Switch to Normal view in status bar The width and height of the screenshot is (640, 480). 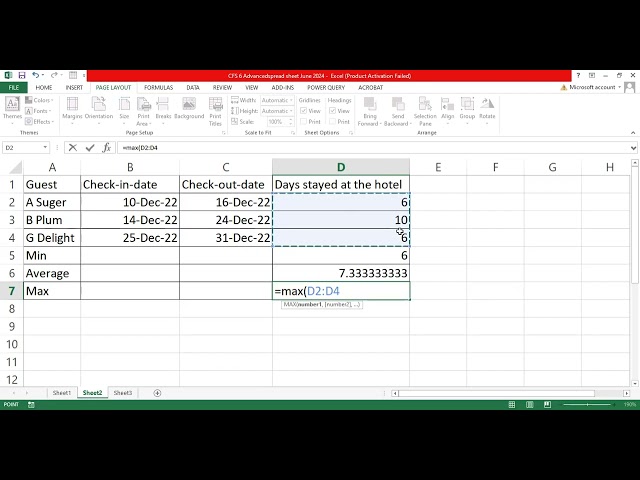[511, 404]
